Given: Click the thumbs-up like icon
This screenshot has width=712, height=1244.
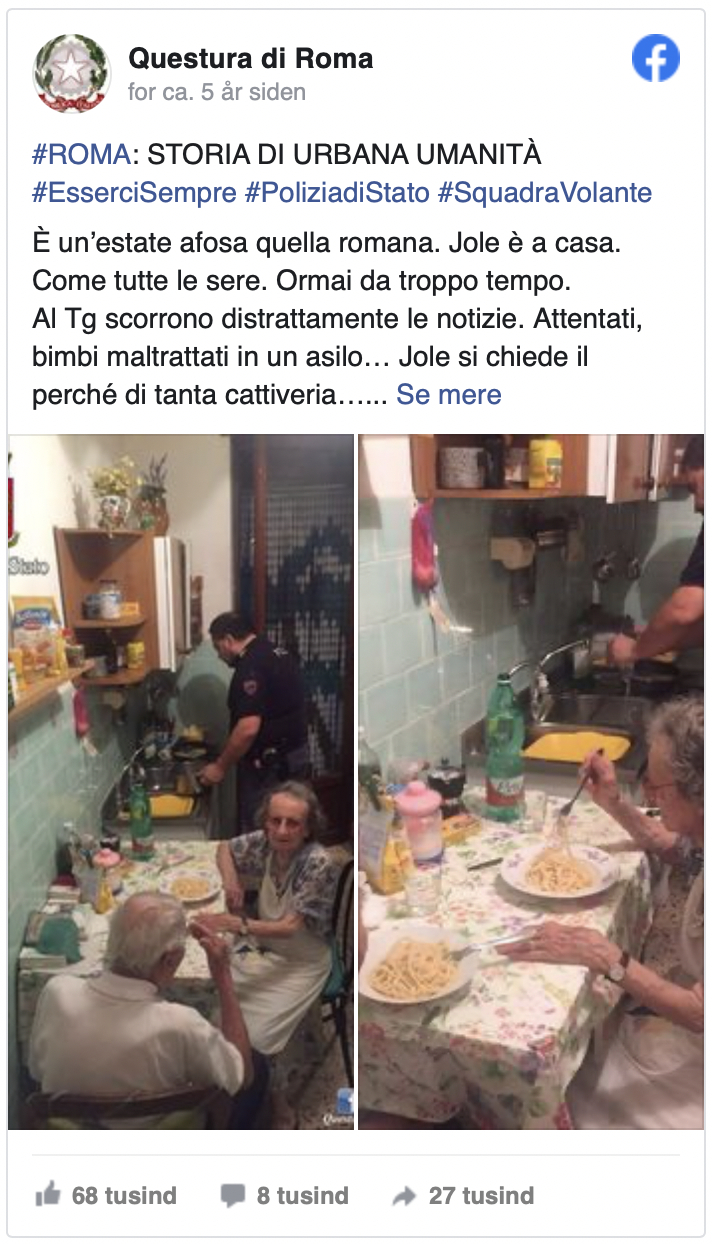Looking at the screenshot, I should [x=47, y=1194].
